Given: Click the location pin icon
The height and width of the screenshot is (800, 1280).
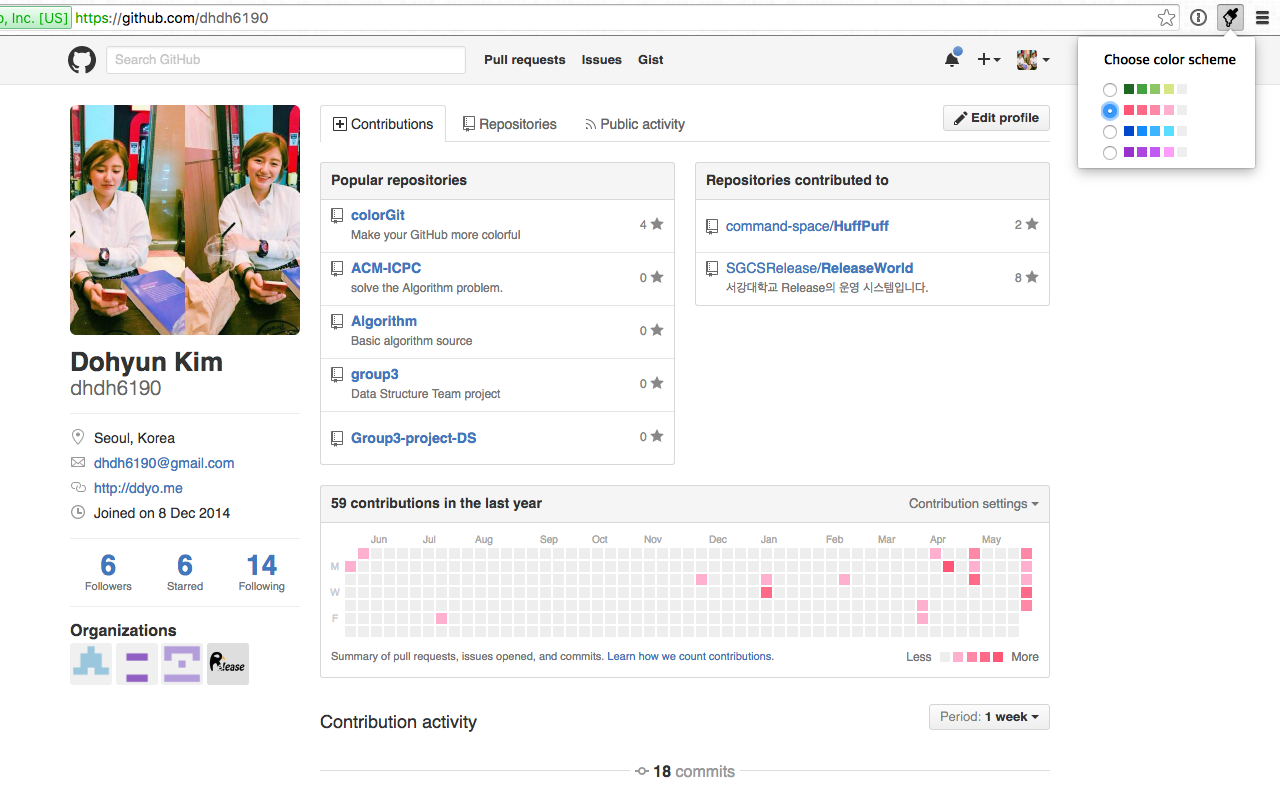Looking at the screenshot, I should coord(78,437).
